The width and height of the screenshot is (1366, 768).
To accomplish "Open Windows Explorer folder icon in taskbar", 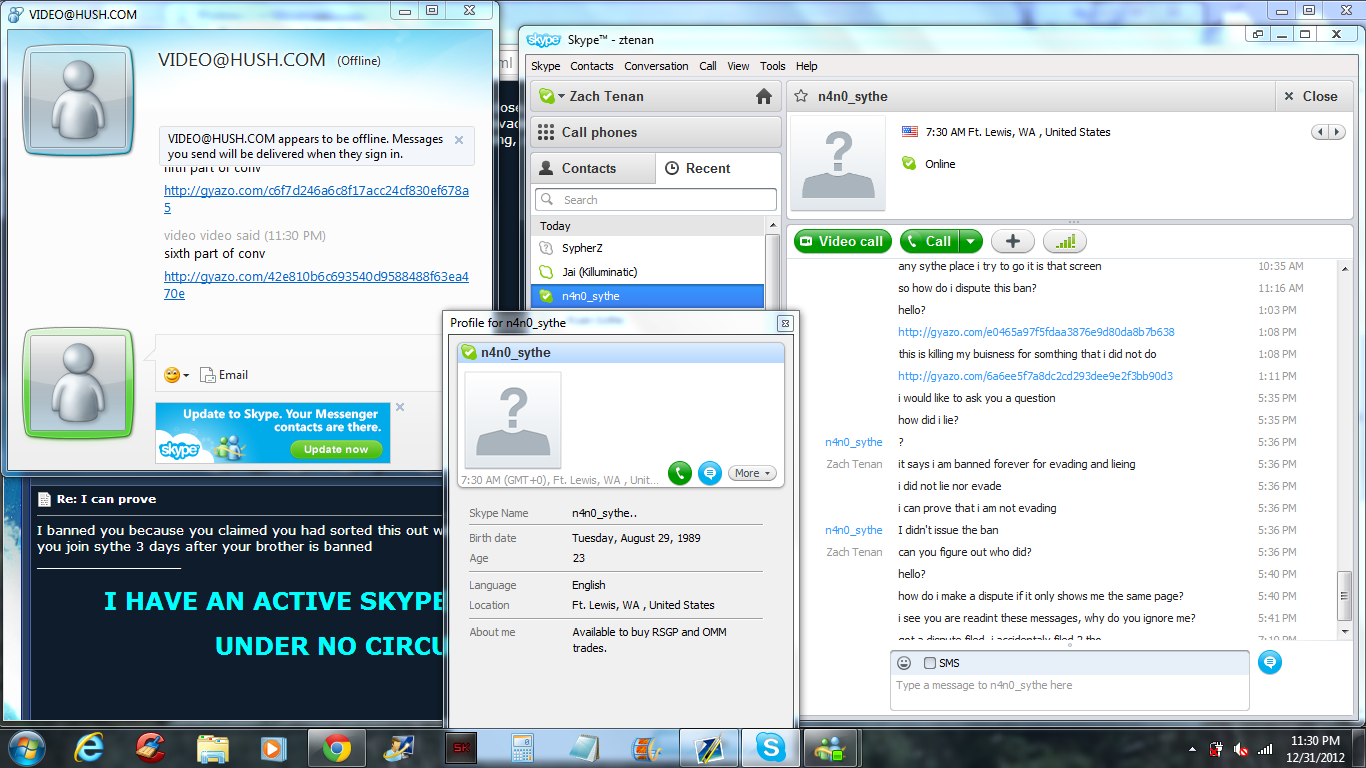I will tap(212, 747).
